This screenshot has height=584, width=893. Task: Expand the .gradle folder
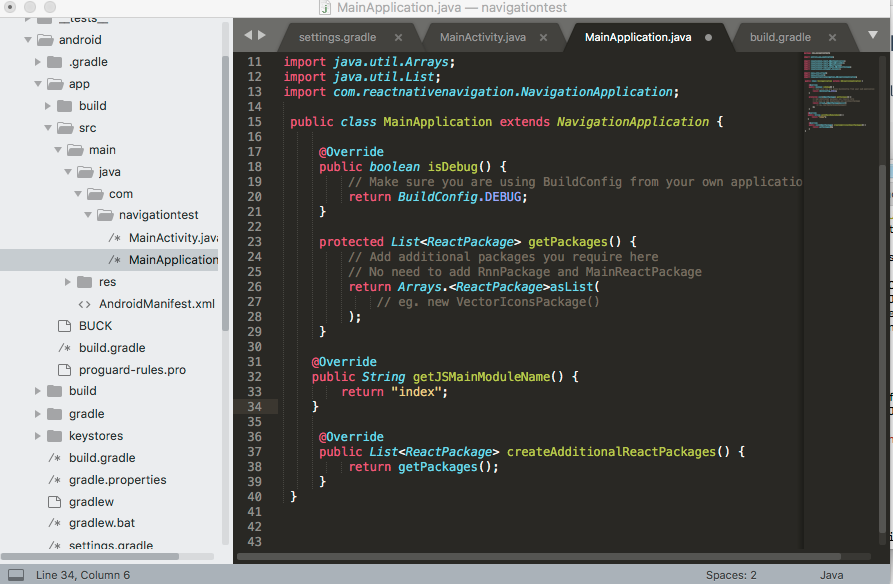[x=37, y=61]
